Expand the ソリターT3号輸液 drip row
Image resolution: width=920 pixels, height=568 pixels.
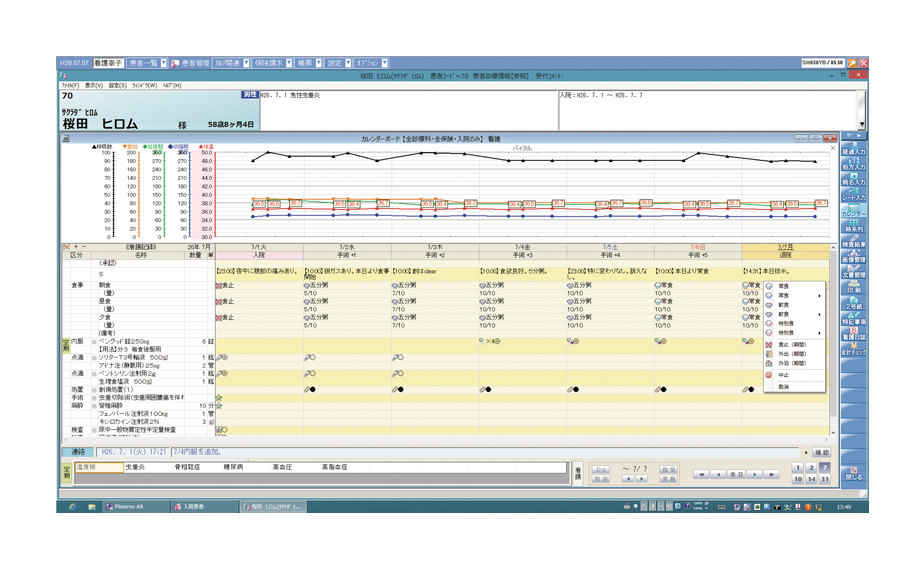click(x=94, y=356)
